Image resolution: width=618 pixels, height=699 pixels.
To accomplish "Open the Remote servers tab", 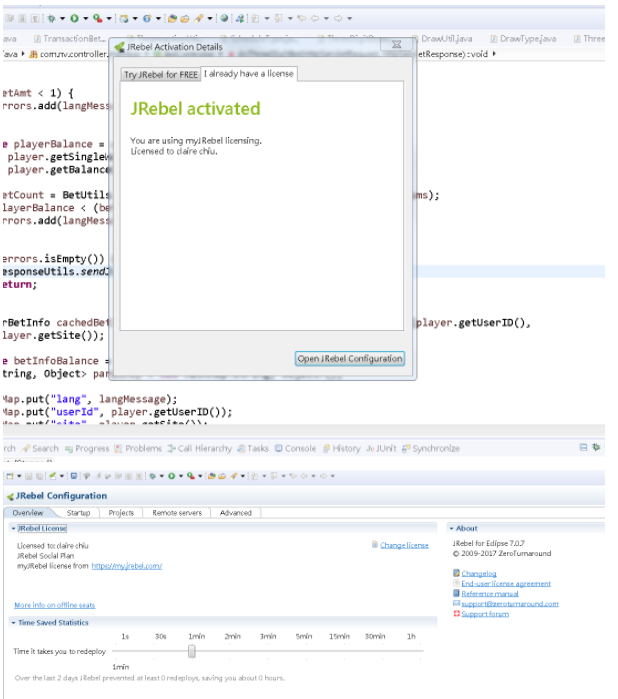I will point(177,513).
